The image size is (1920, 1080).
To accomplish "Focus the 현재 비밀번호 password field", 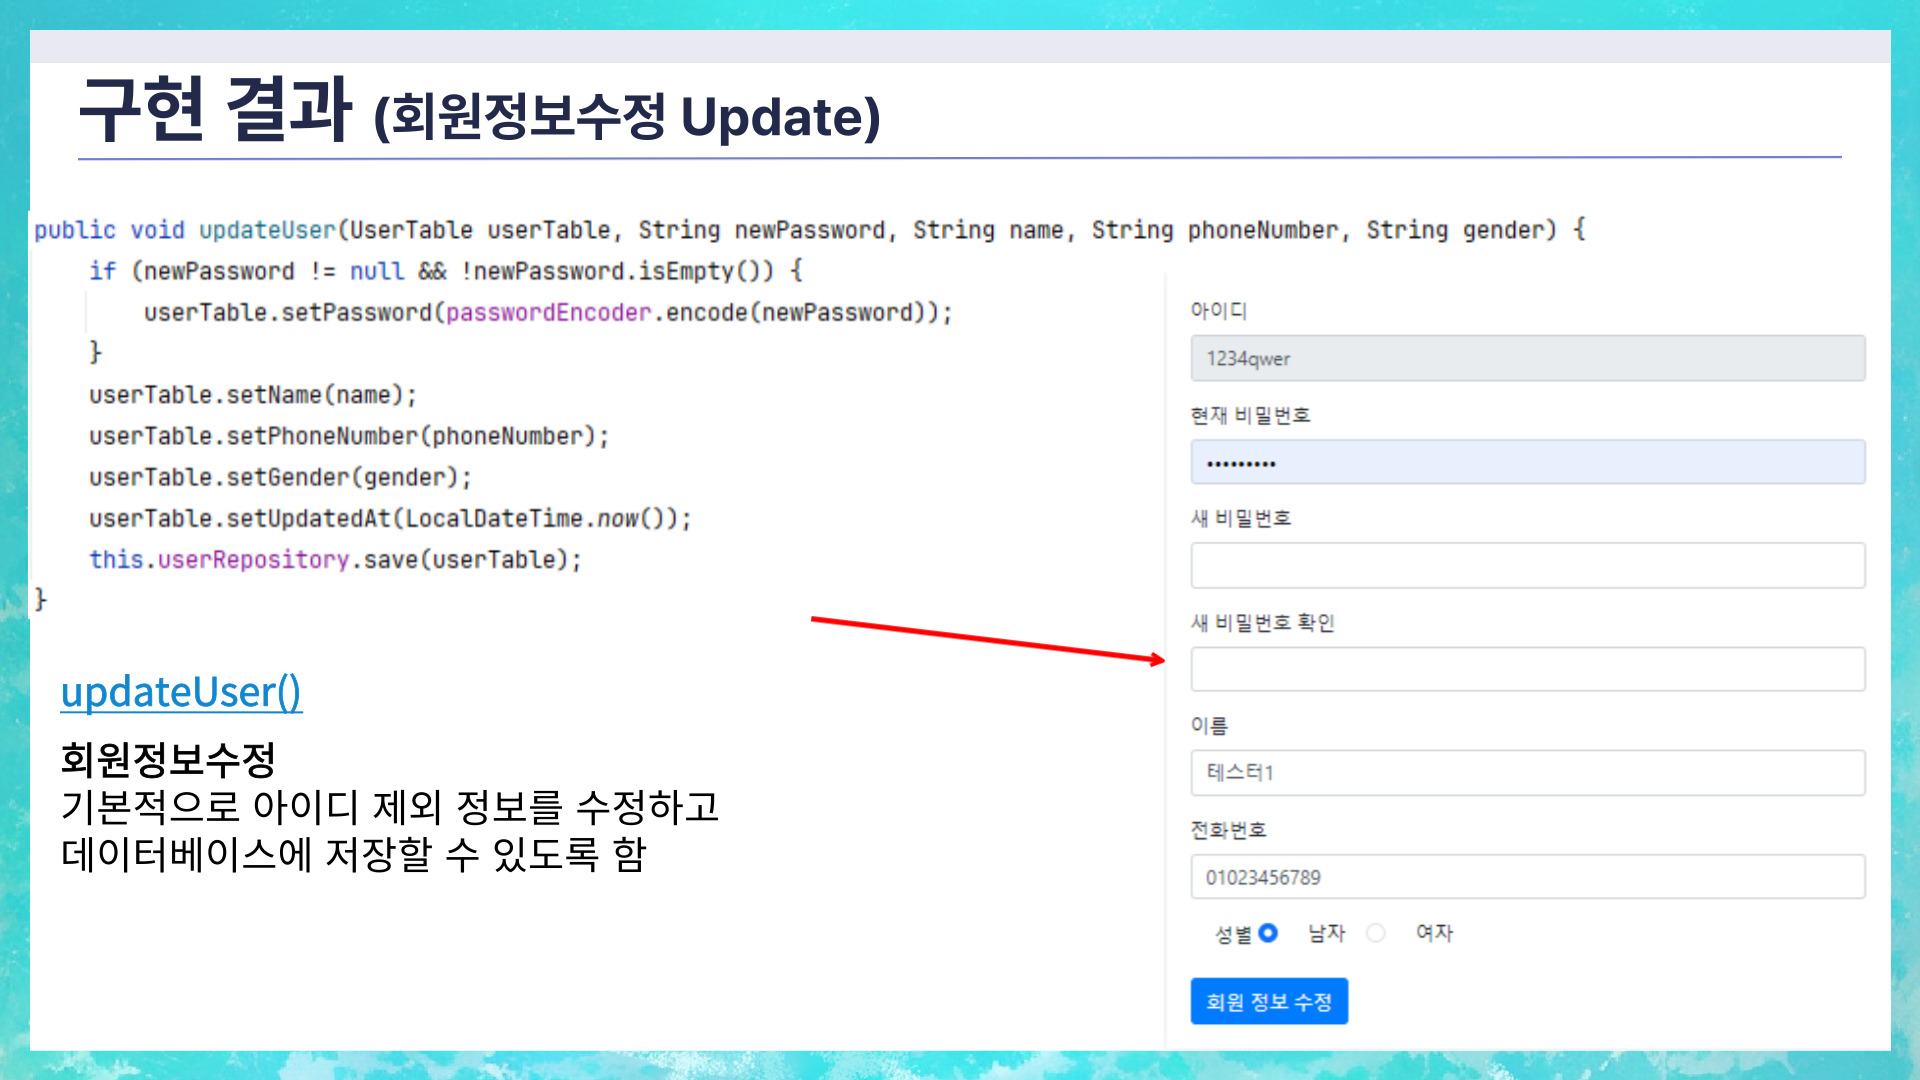I will (x=1527, y=462).
